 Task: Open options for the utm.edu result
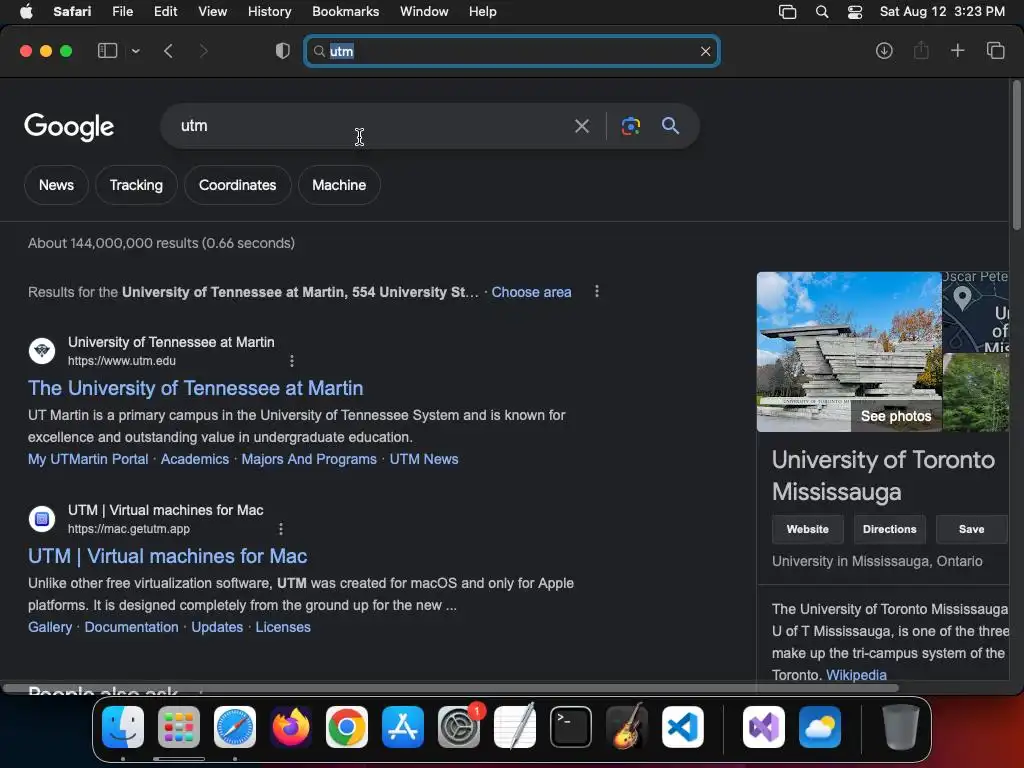click(x=291, y=360)
